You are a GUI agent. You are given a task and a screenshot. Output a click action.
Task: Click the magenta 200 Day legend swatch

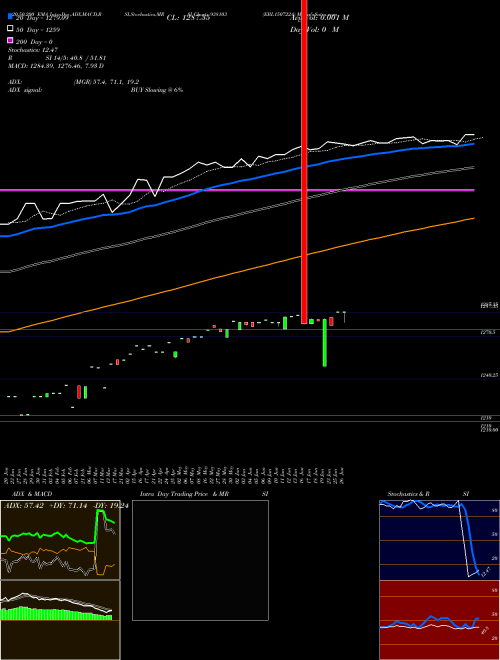click(10, 41)
